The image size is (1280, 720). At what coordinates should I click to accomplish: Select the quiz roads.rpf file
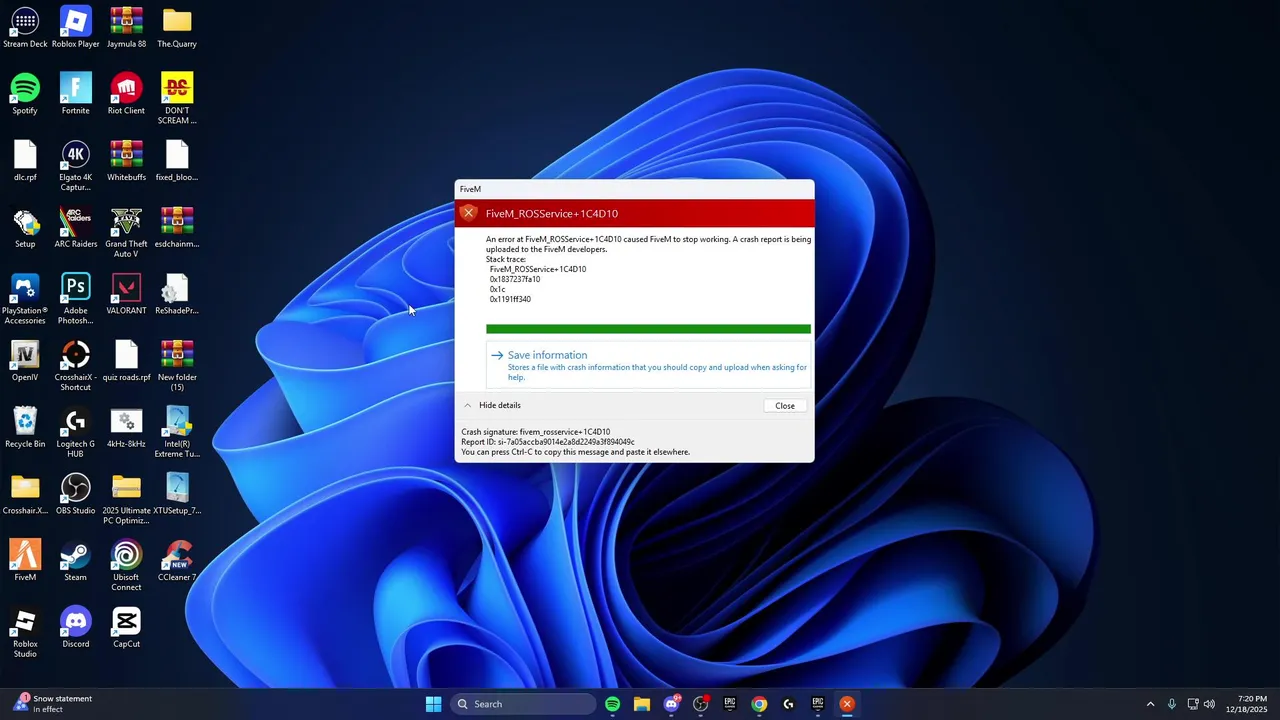tap(126, 361)
